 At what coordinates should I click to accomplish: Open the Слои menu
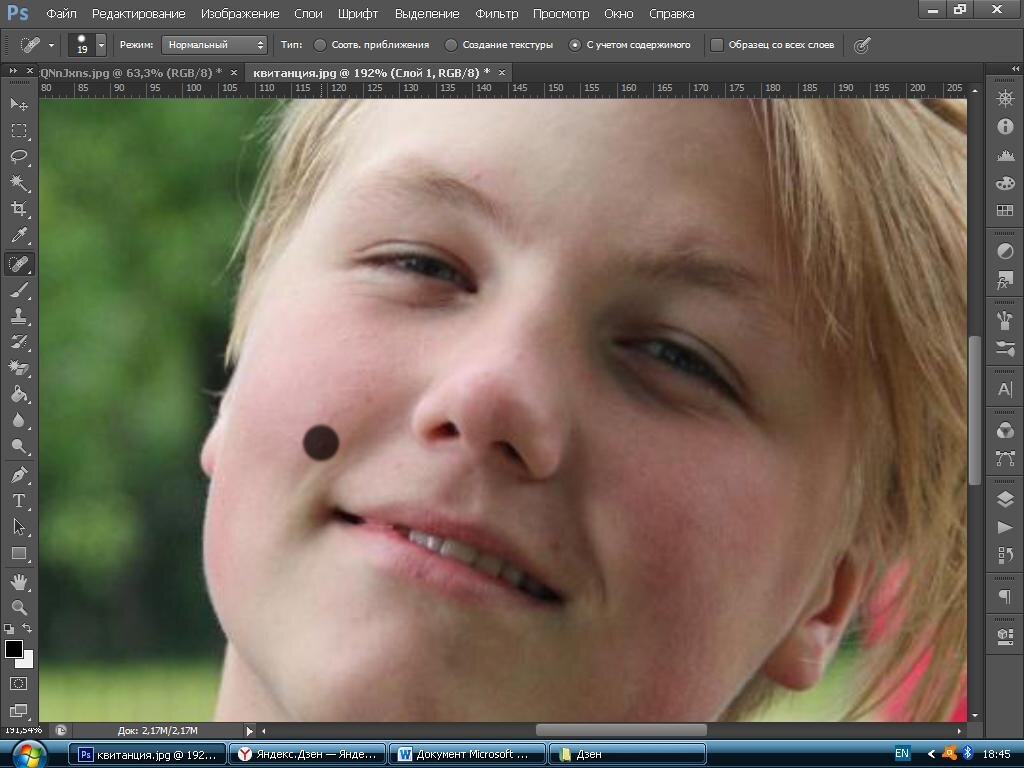click(308, 13)
